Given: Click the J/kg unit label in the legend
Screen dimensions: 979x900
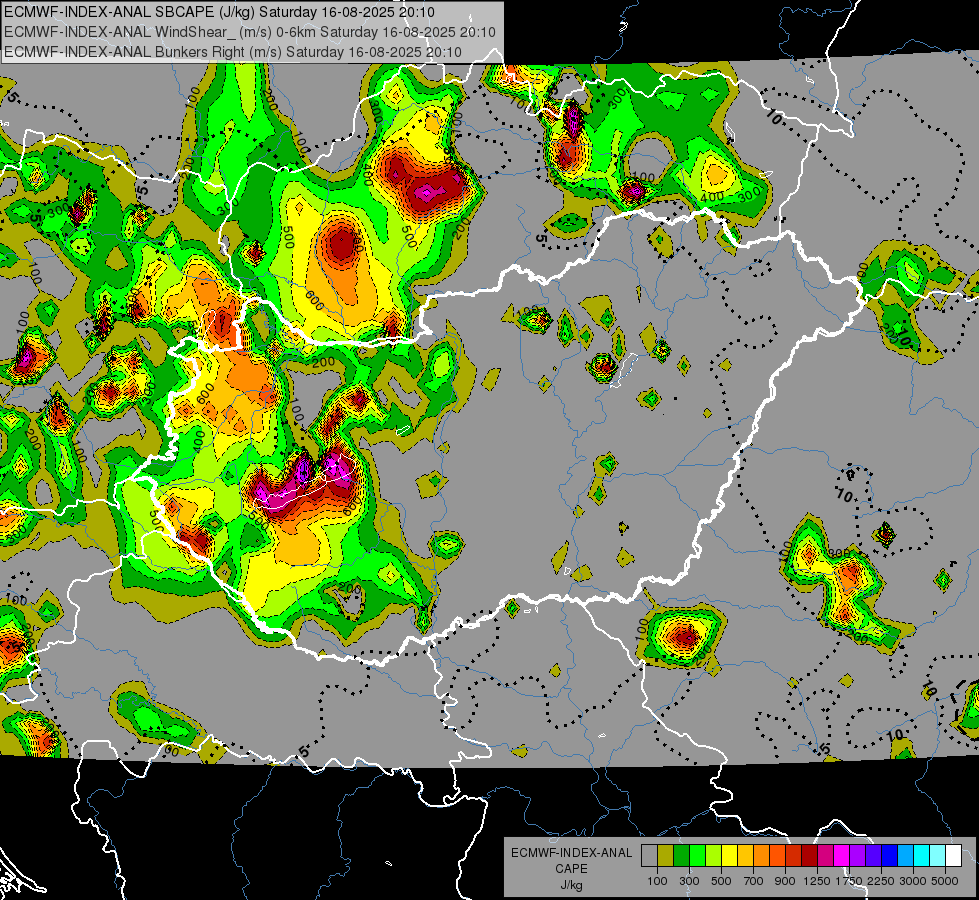Looking at the screenshot, I should point(571,885).
